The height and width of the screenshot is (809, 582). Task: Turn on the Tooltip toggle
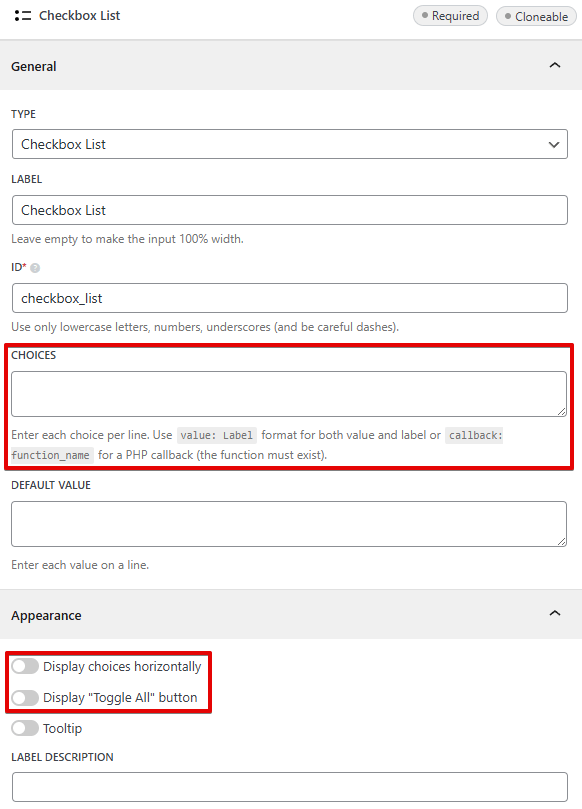[x=25, y=728]
